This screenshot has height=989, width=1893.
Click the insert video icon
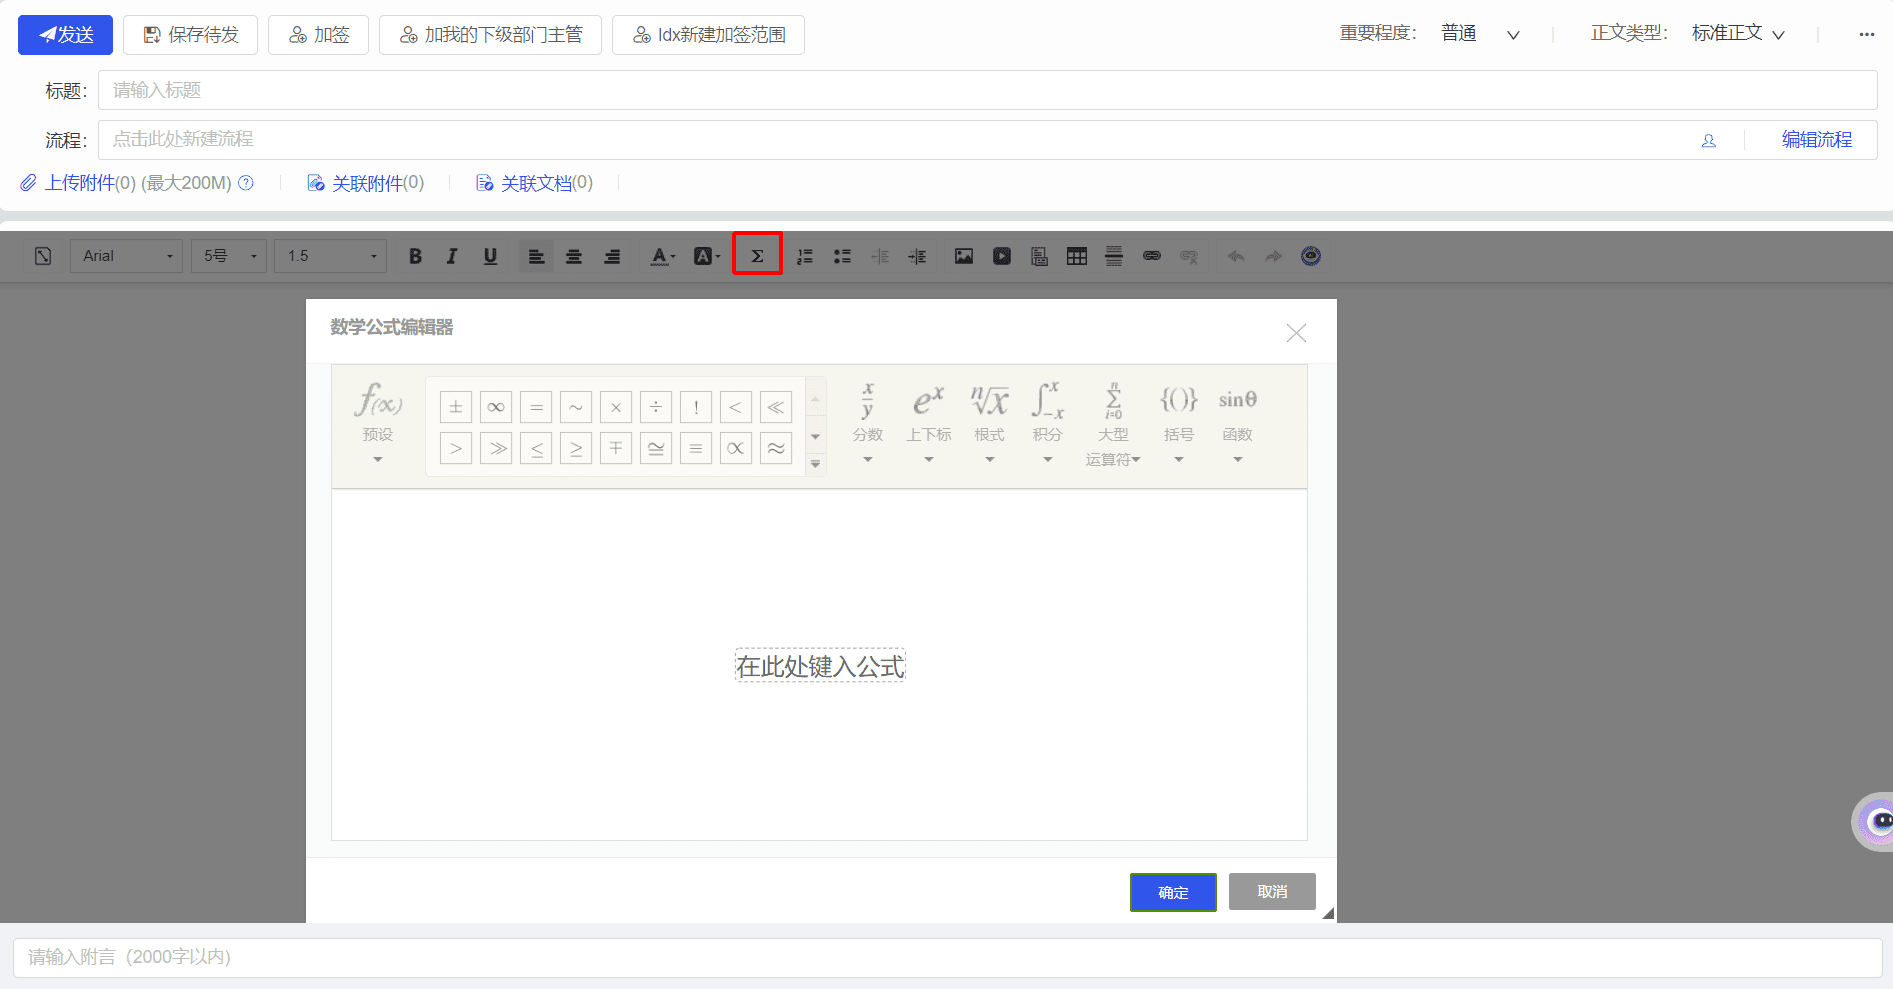click(x=1001, y=256)
